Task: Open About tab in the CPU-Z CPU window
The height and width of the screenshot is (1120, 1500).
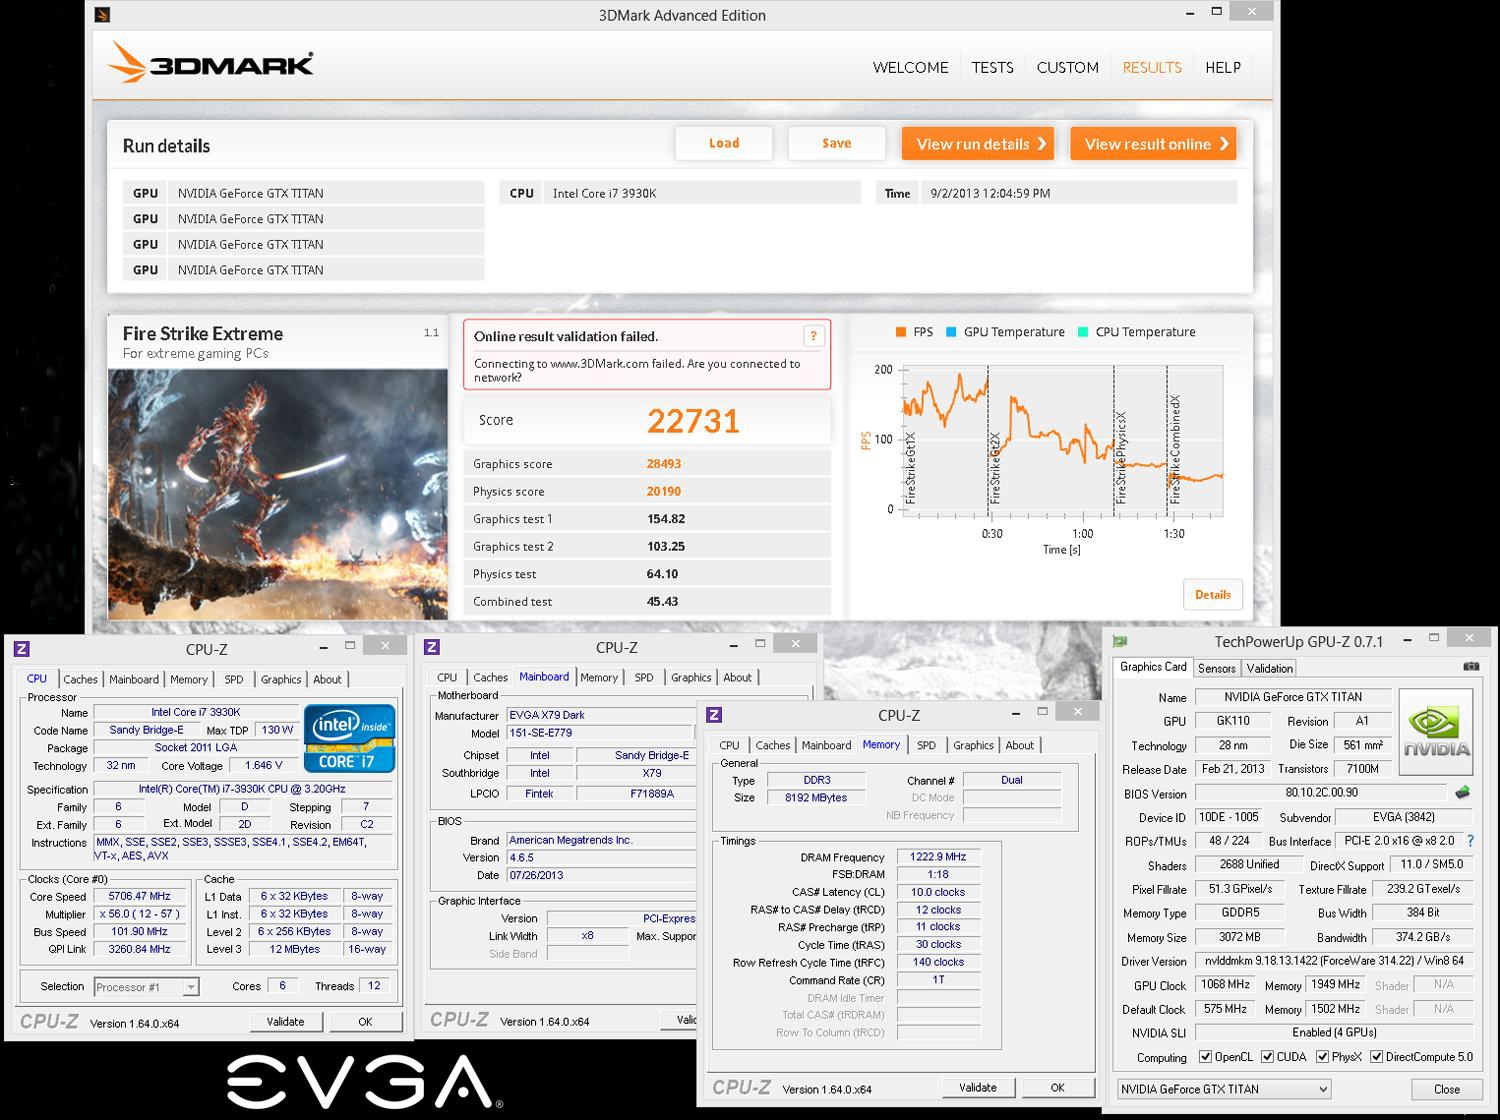Action: coord(327,679)
